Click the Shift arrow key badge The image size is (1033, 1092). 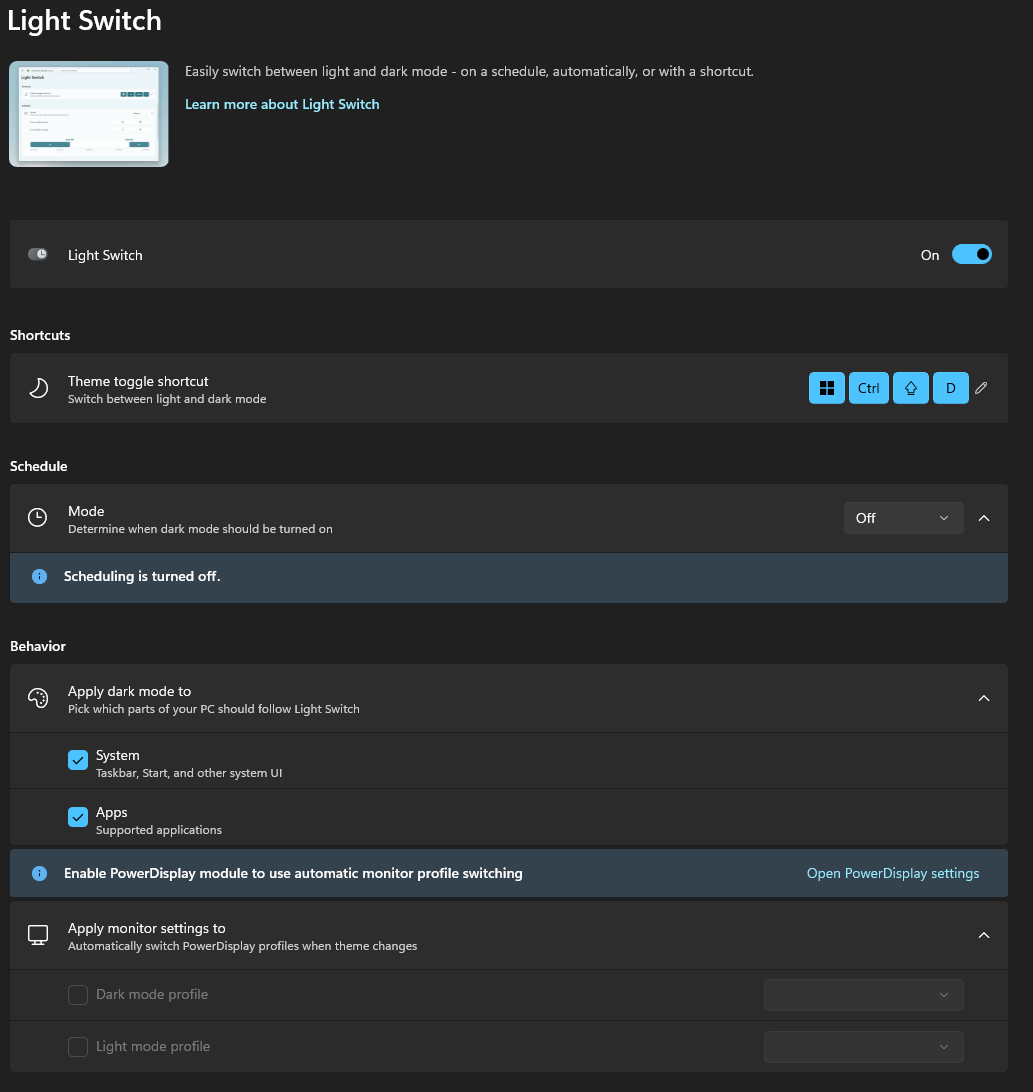pos(910,388)
